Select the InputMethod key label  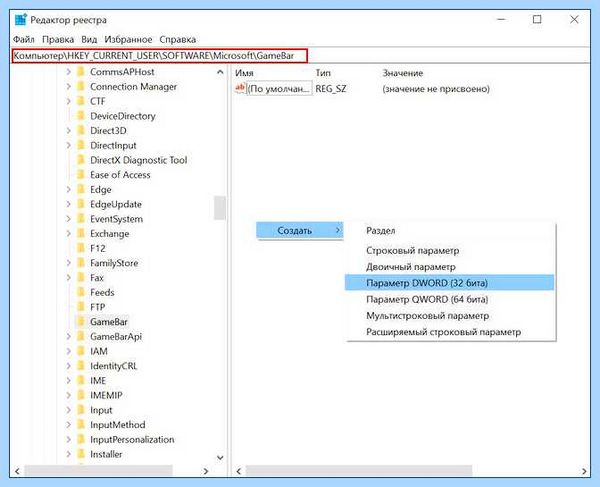click(118, 425)
